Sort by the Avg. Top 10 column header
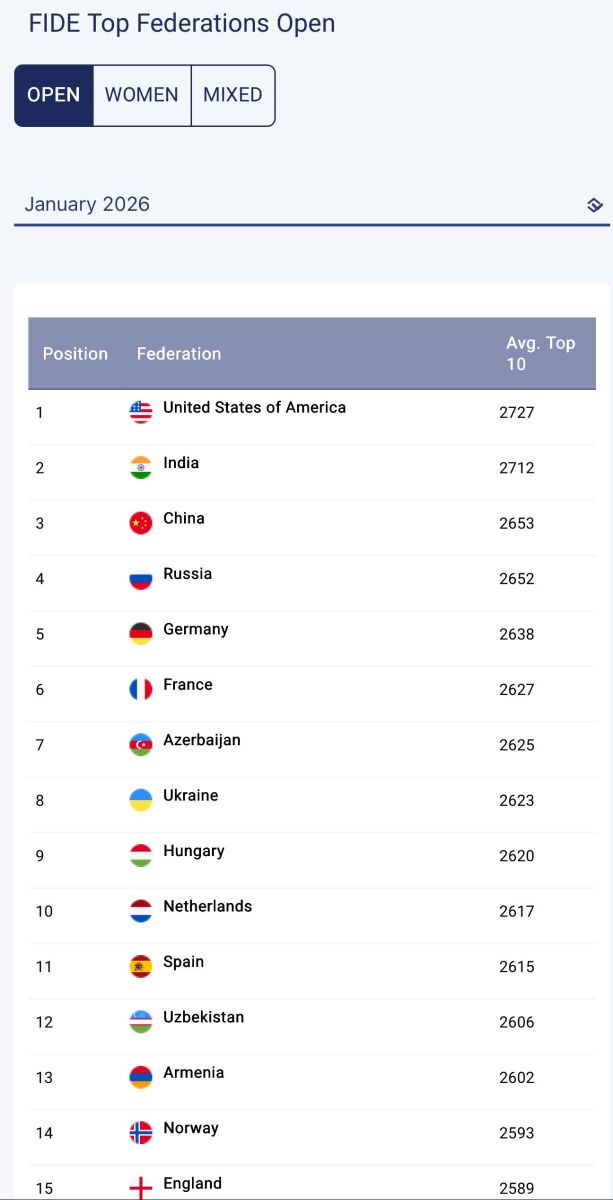The image size is (613, 1200). pyautogui.click(x=541, y=354)
